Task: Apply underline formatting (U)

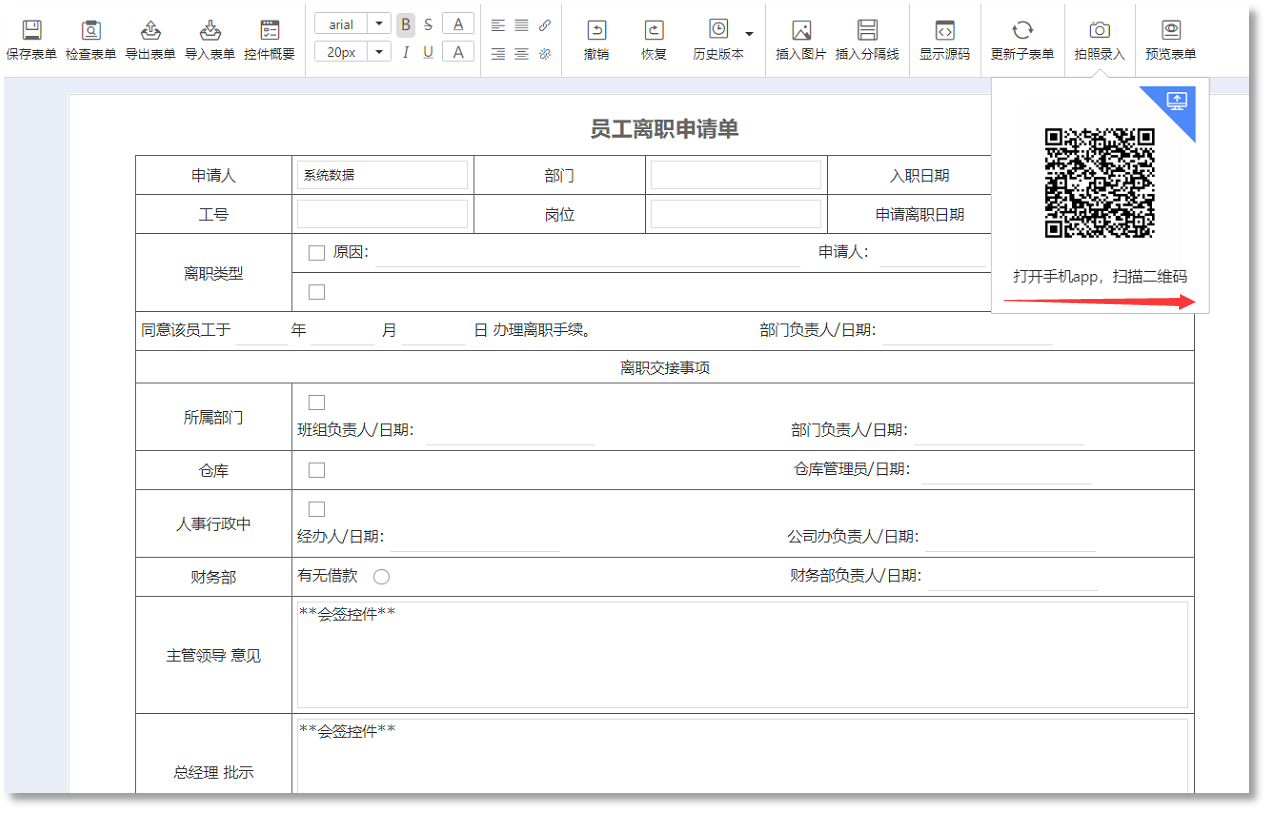Action: [x=428, y=52]
